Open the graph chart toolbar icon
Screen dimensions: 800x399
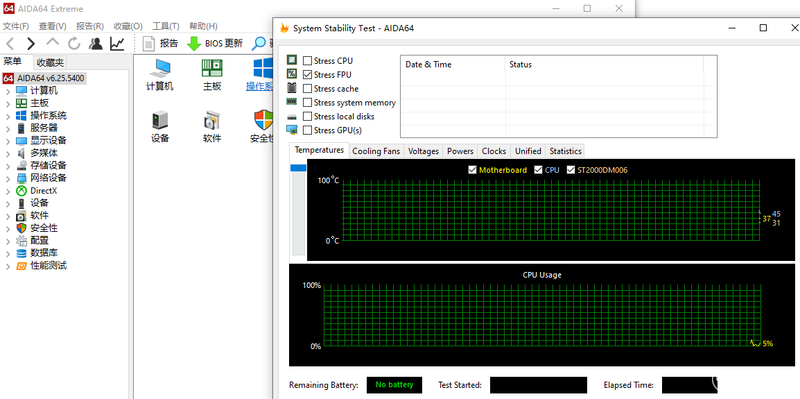click(x=117, y=44)
